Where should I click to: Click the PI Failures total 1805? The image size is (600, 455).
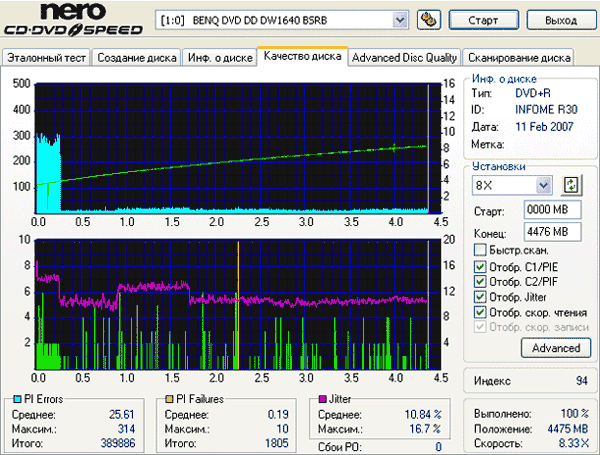click(277, 443)
